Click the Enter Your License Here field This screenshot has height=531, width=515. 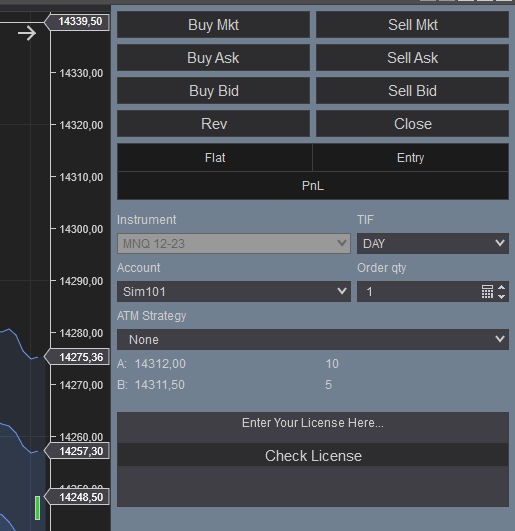(313, 423)
